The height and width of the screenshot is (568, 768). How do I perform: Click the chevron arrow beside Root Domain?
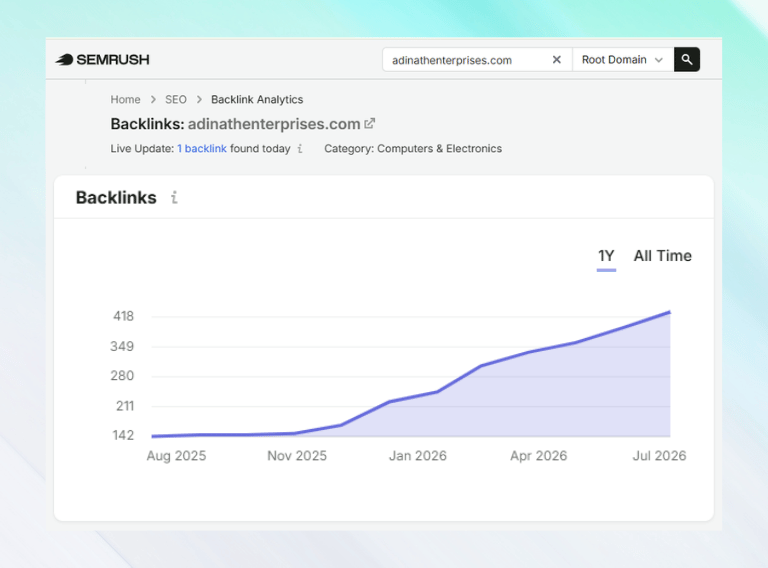659,60
